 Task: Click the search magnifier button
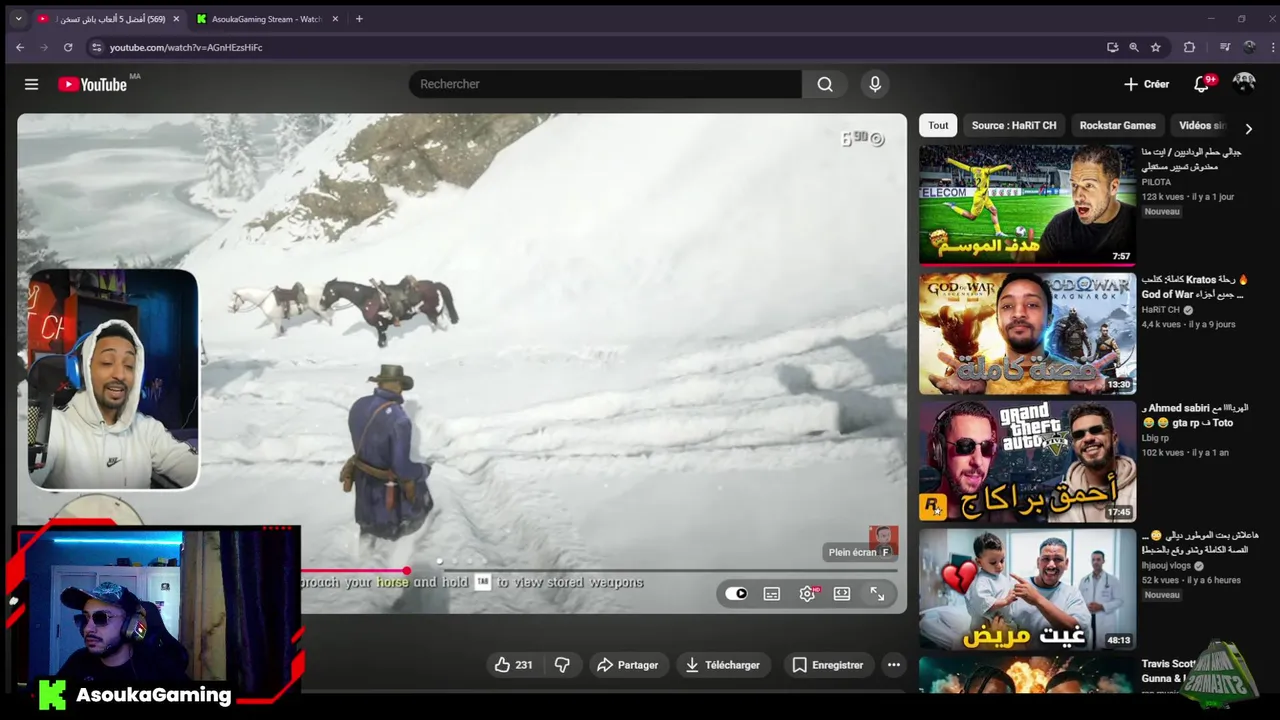pos(825,84)
